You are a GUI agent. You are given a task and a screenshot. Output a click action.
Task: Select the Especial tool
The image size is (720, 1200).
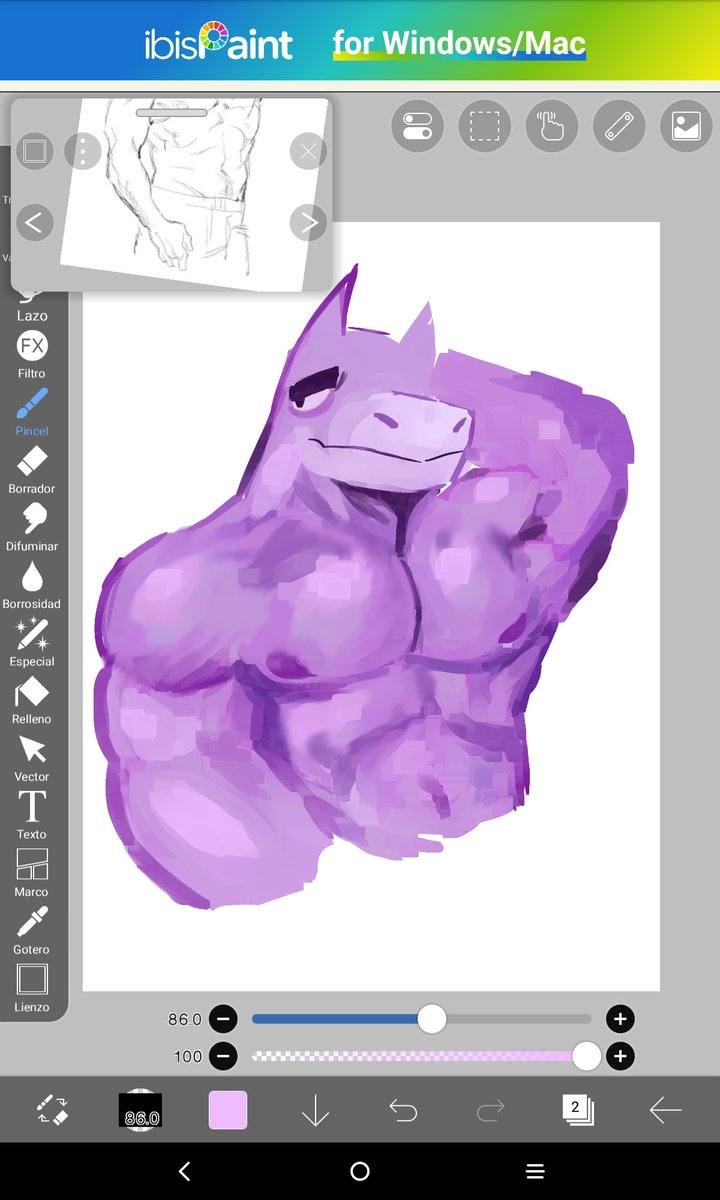coord(32,643)
